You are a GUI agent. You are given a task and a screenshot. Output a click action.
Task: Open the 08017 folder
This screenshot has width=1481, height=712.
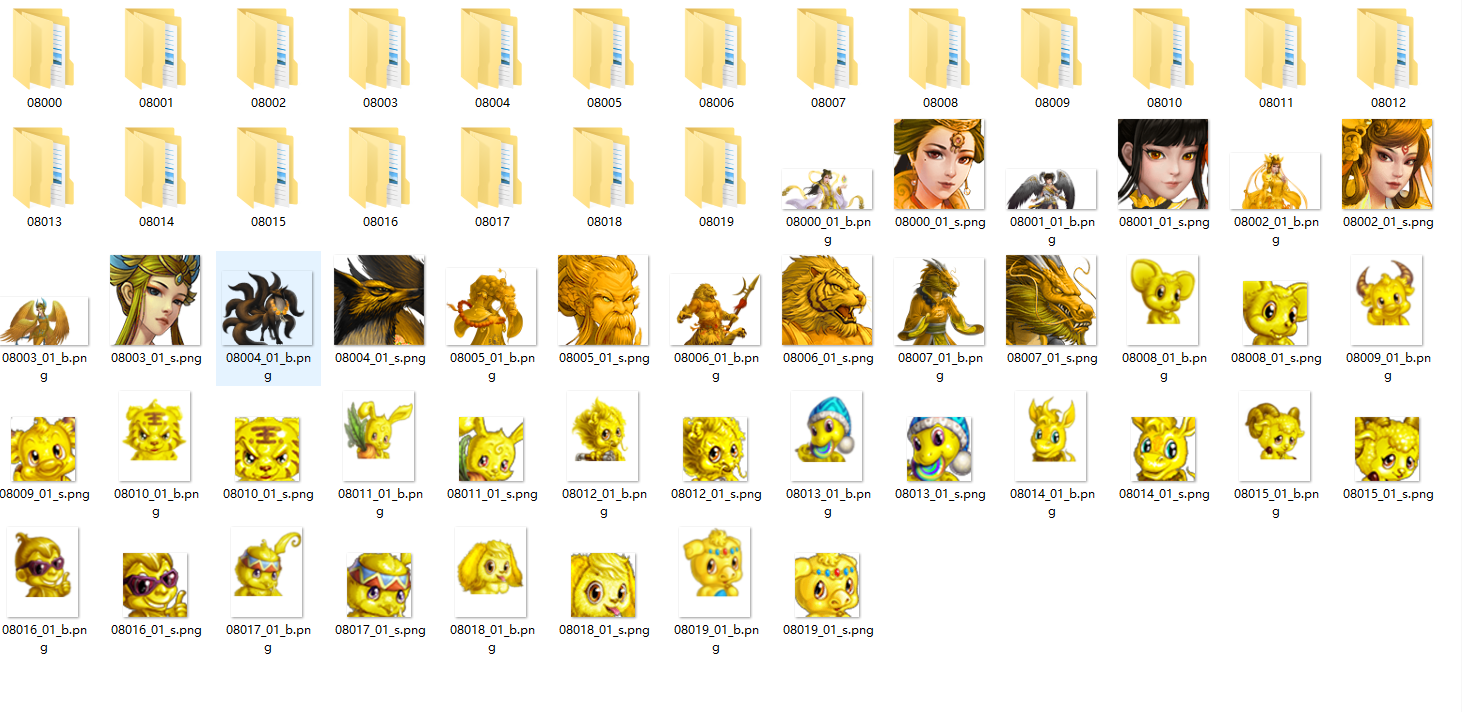tap(492, 168)
